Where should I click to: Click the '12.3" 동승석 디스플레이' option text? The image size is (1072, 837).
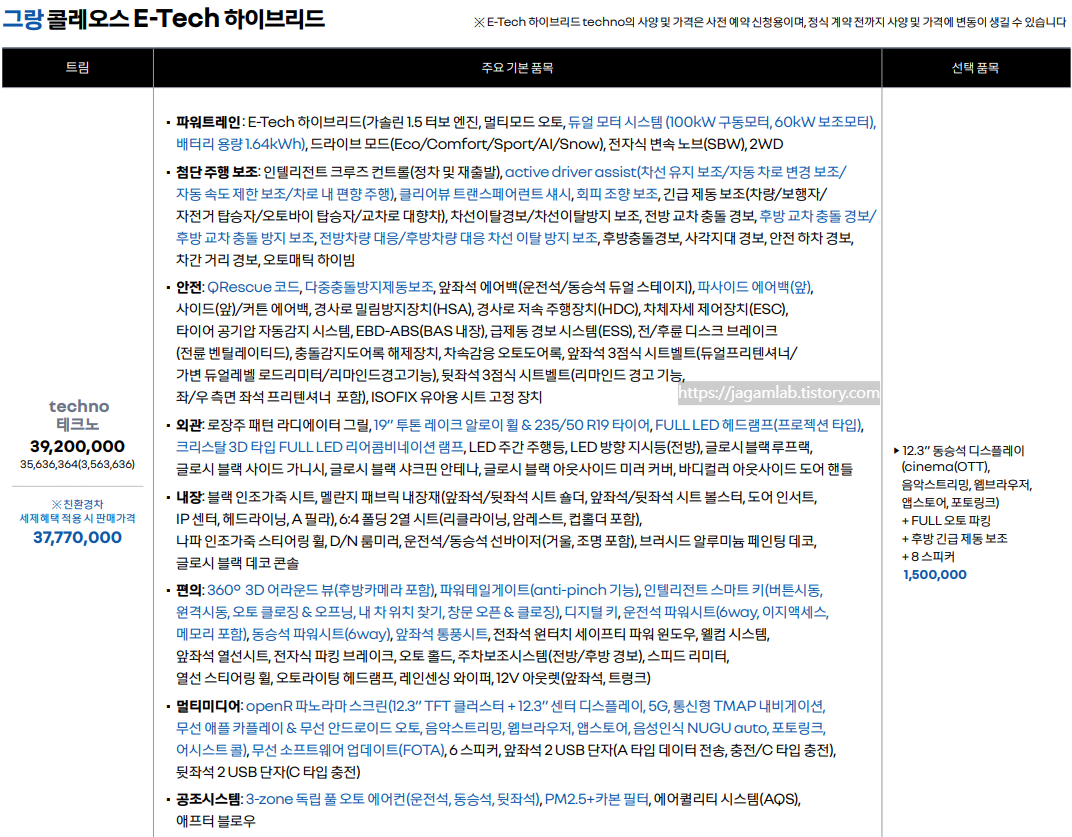click(963, 451)
